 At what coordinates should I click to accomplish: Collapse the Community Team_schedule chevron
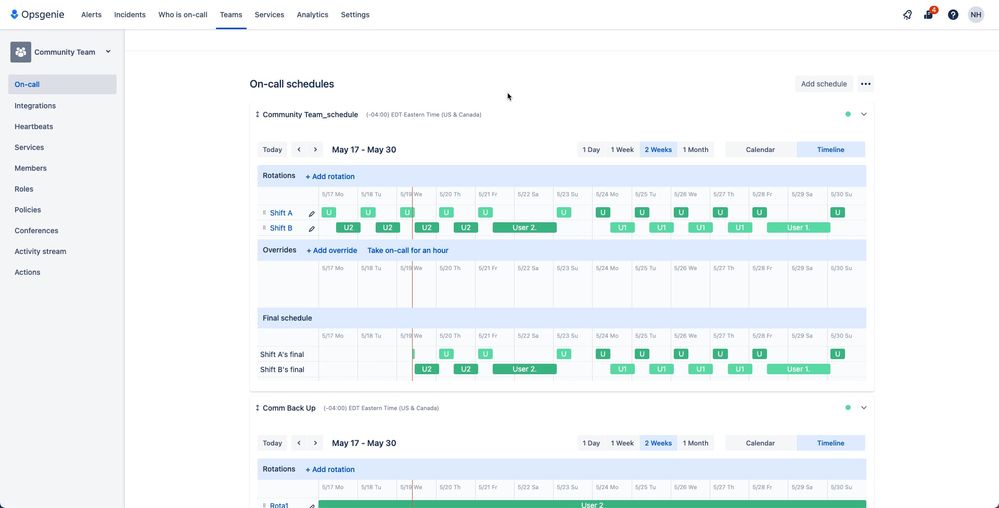tap(864, 115)
